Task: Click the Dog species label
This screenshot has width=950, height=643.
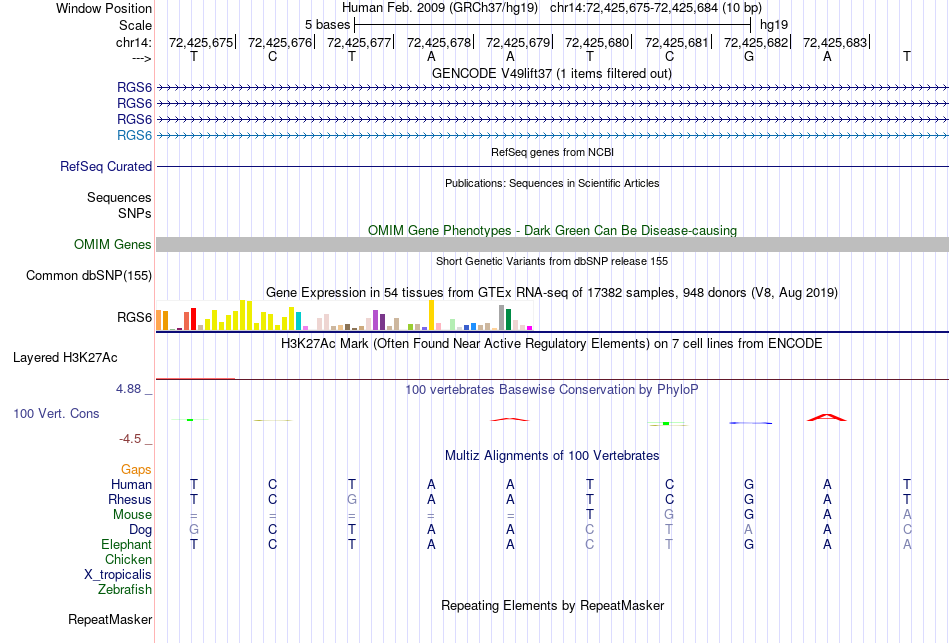Action: point(140,530)
